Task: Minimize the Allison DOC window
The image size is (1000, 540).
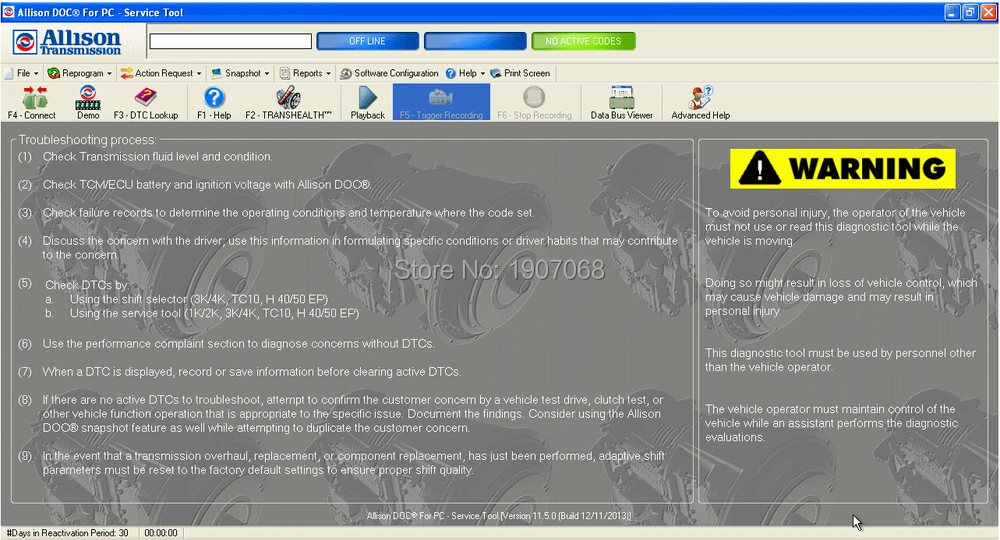Action: tap(952, 13)
